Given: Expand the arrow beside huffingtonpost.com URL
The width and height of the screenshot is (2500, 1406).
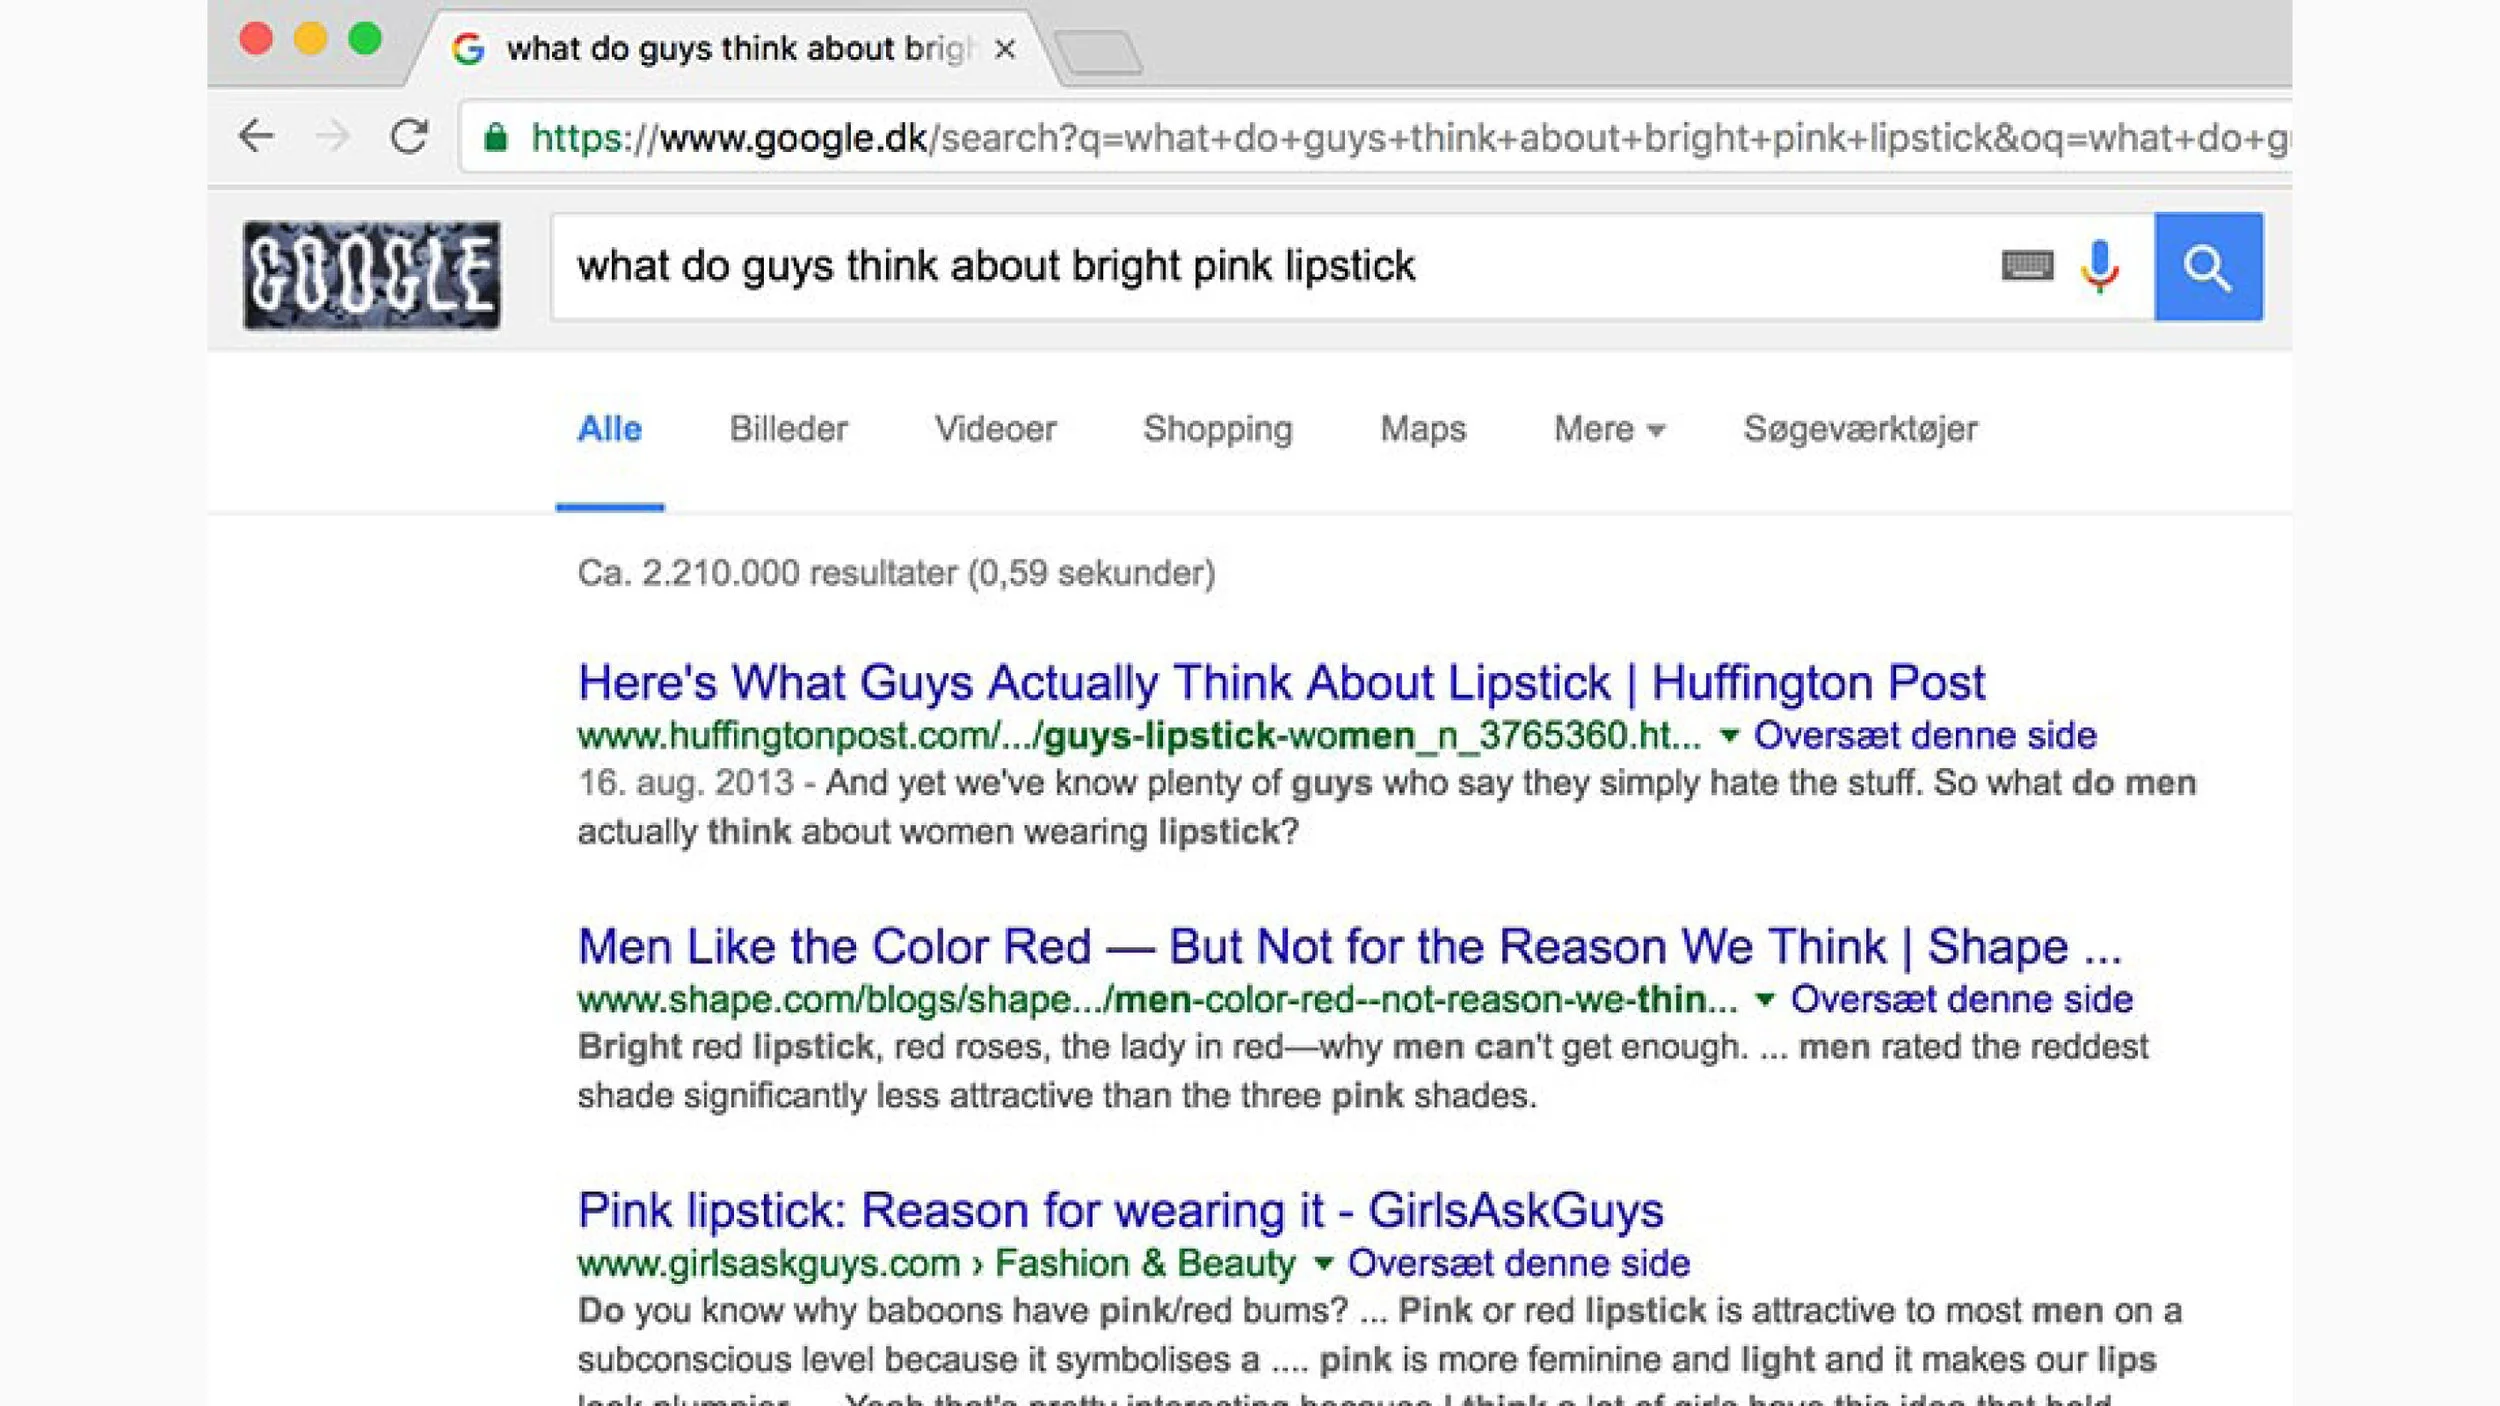Looking at the screenshot, I should (1728, 736).
